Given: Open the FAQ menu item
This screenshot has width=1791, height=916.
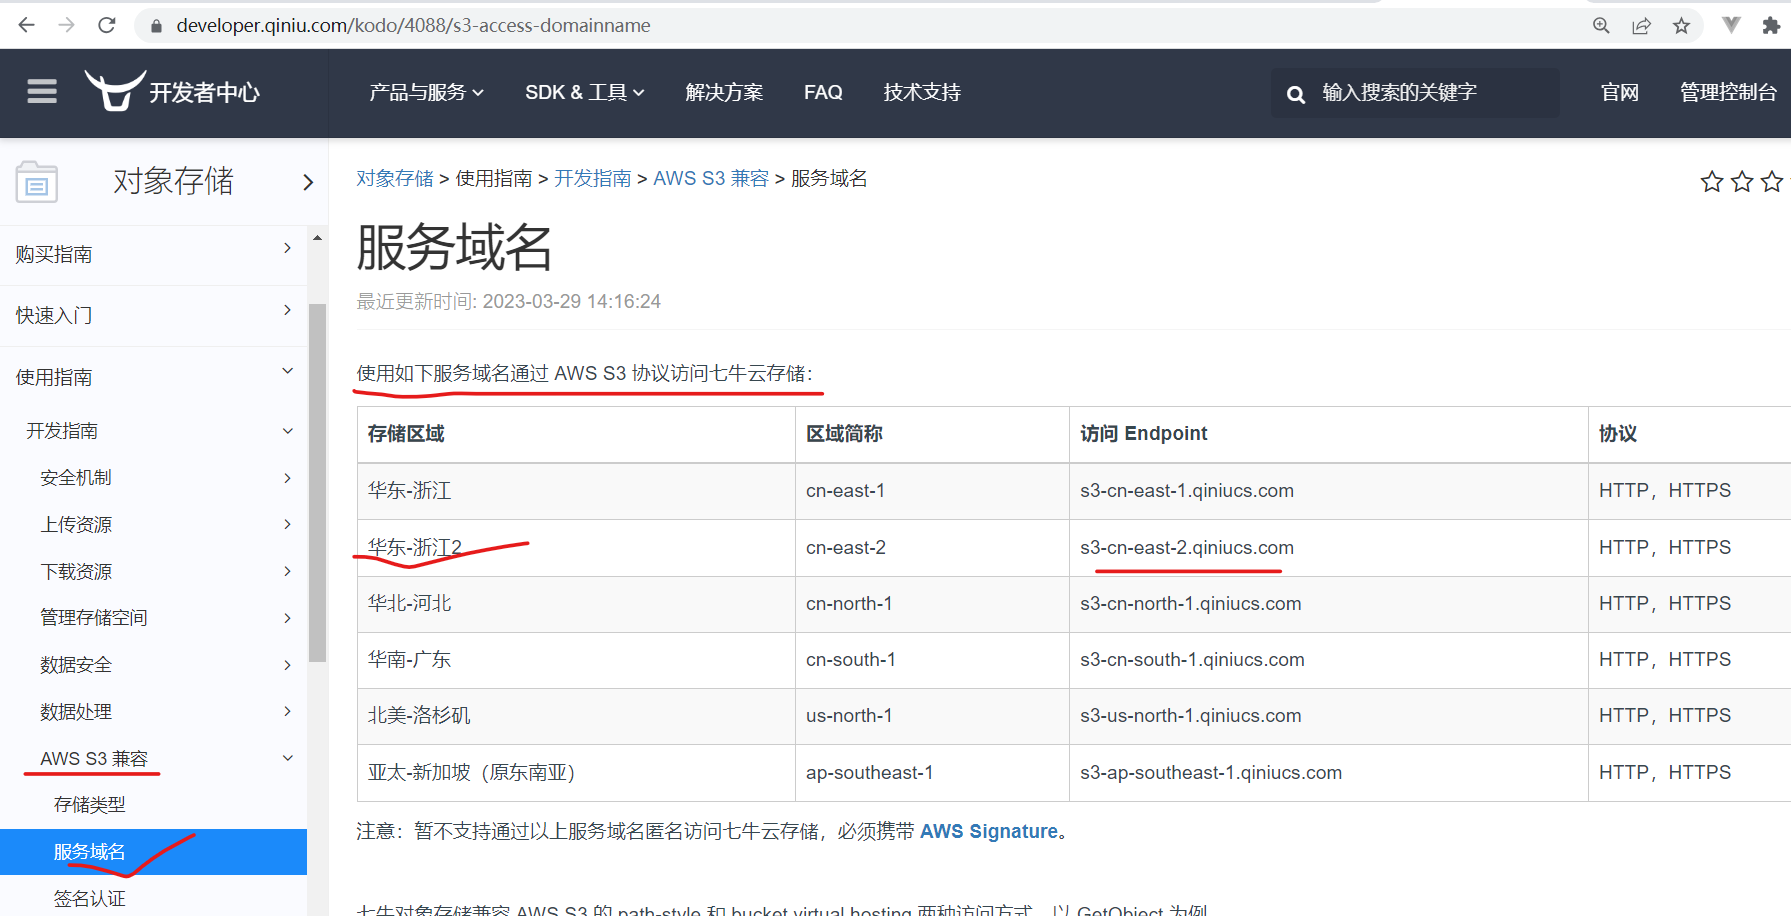Looking at the screenshot, I should click(823, 92).
